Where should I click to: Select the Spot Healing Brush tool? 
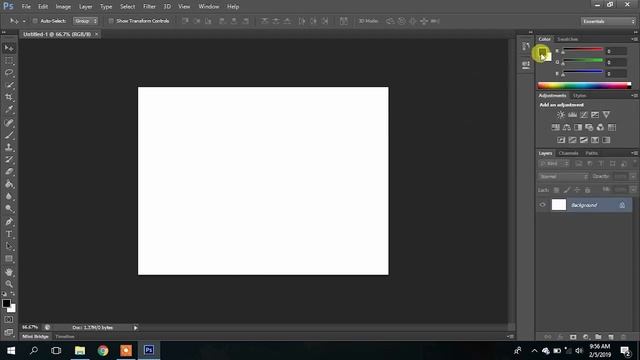(x=9, y=122)
